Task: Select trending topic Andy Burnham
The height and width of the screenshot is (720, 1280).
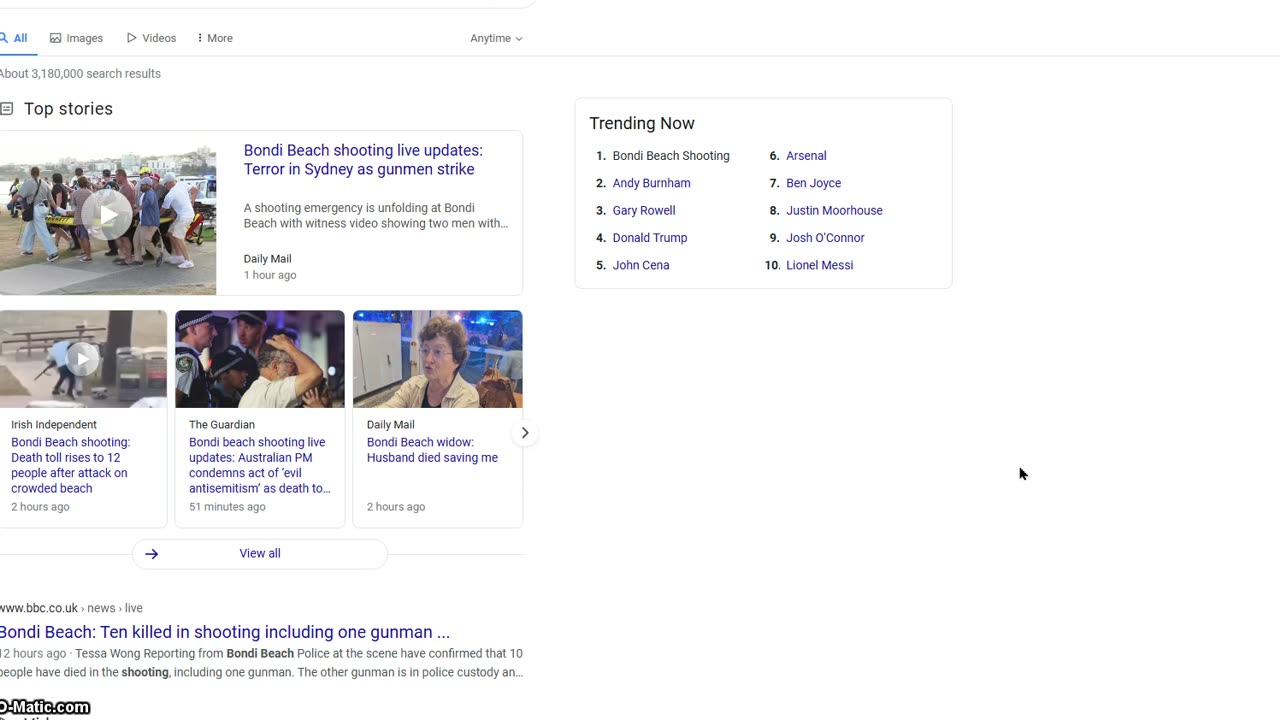Action: click(651, 183)
